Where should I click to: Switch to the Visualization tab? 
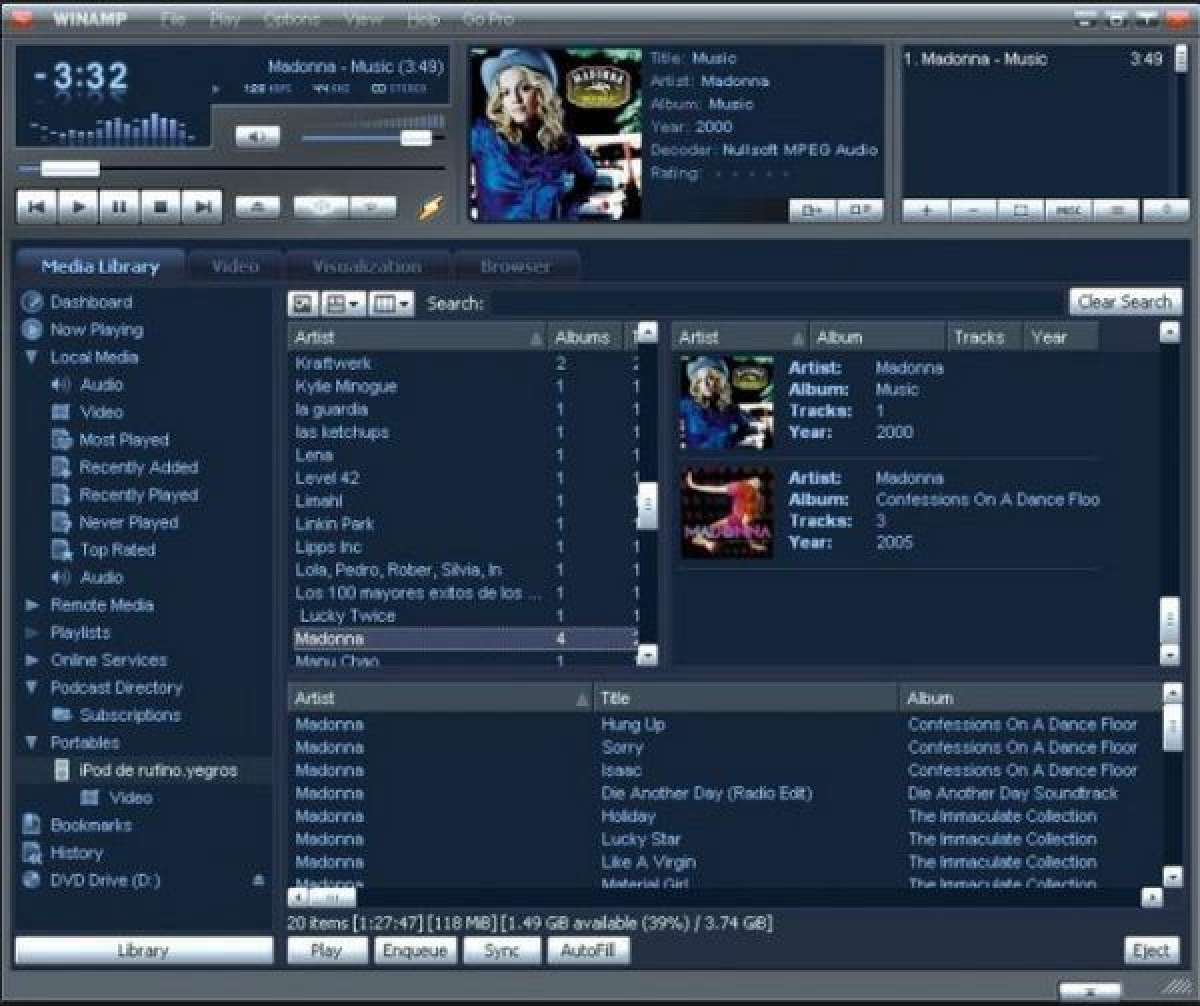coord(367,266)
